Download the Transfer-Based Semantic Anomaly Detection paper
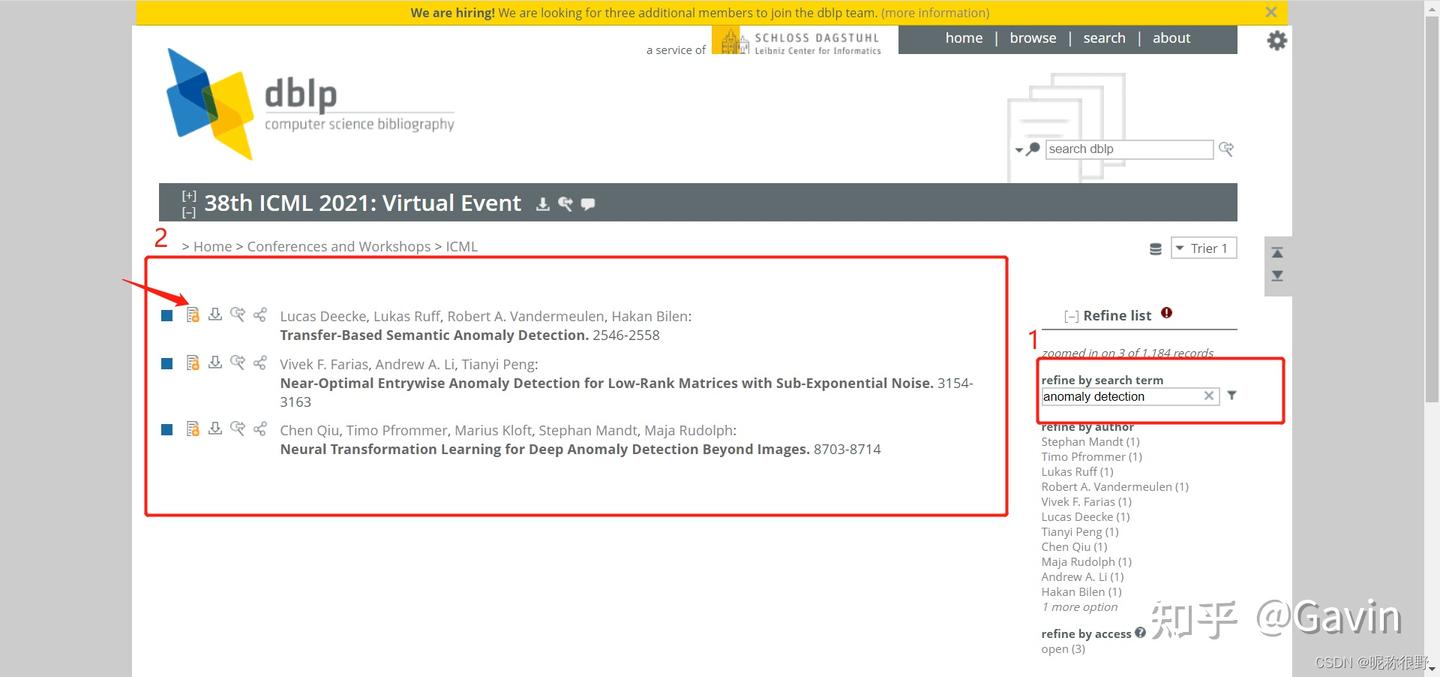The width and height of the screenshot is (1440, 677). (x=215, y=314)
